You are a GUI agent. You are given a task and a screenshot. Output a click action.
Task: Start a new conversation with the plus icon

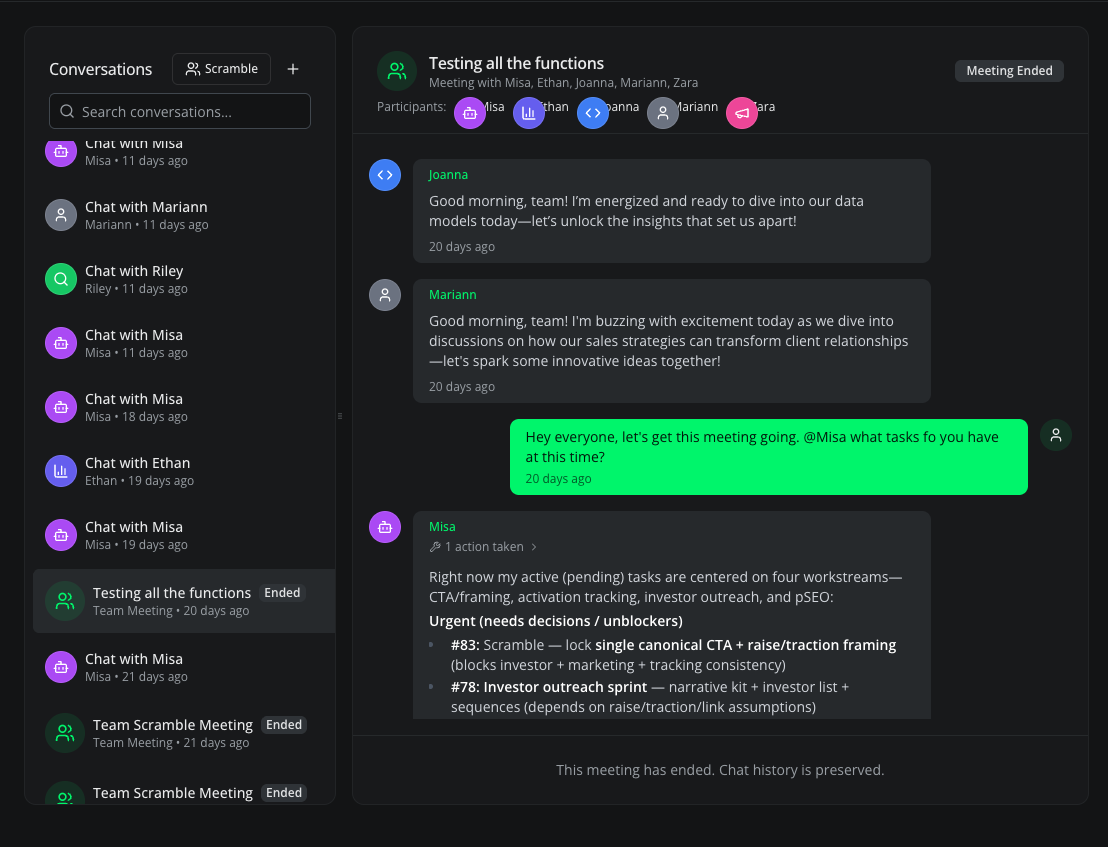293,68
